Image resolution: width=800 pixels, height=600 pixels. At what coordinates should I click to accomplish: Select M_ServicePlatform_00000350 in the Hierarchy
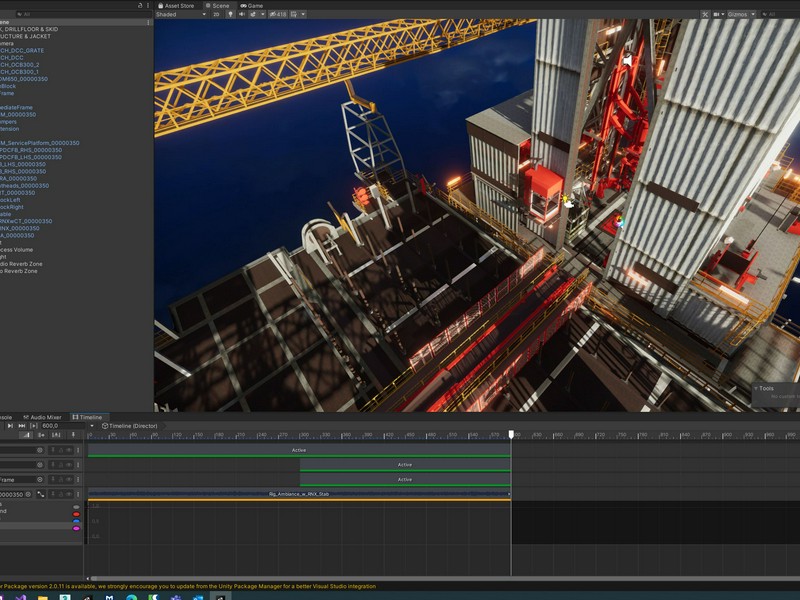click(x=40, y=143)
